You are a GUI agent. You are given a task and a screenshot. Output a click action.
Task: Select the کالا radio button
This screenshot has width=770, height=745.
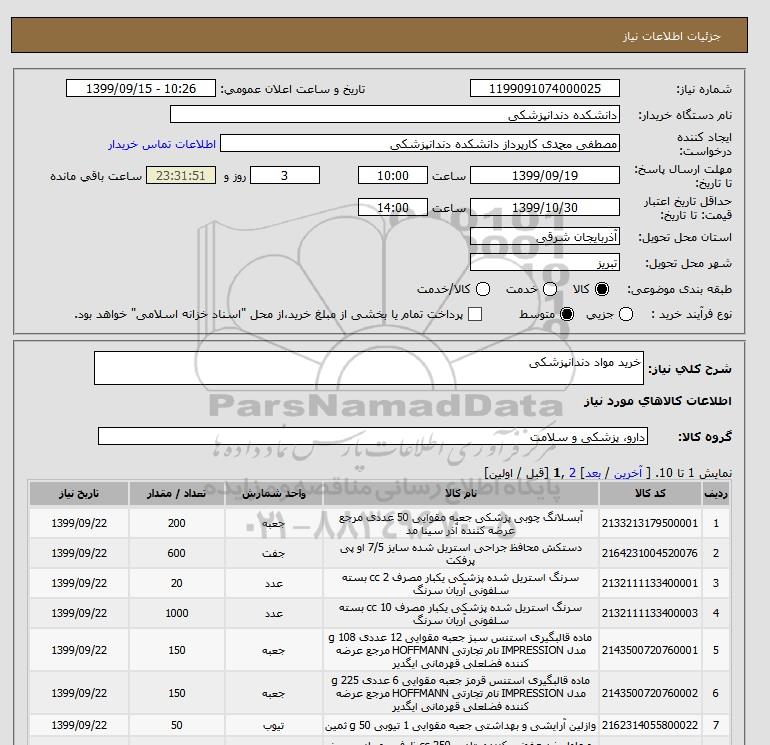click(x=602, y=289)
